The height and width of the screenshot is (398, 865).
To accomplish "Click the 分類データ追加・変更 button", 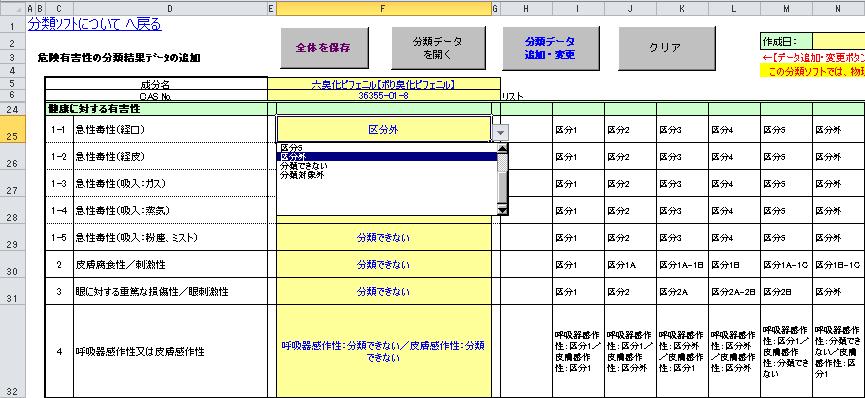I will [550, 48].
